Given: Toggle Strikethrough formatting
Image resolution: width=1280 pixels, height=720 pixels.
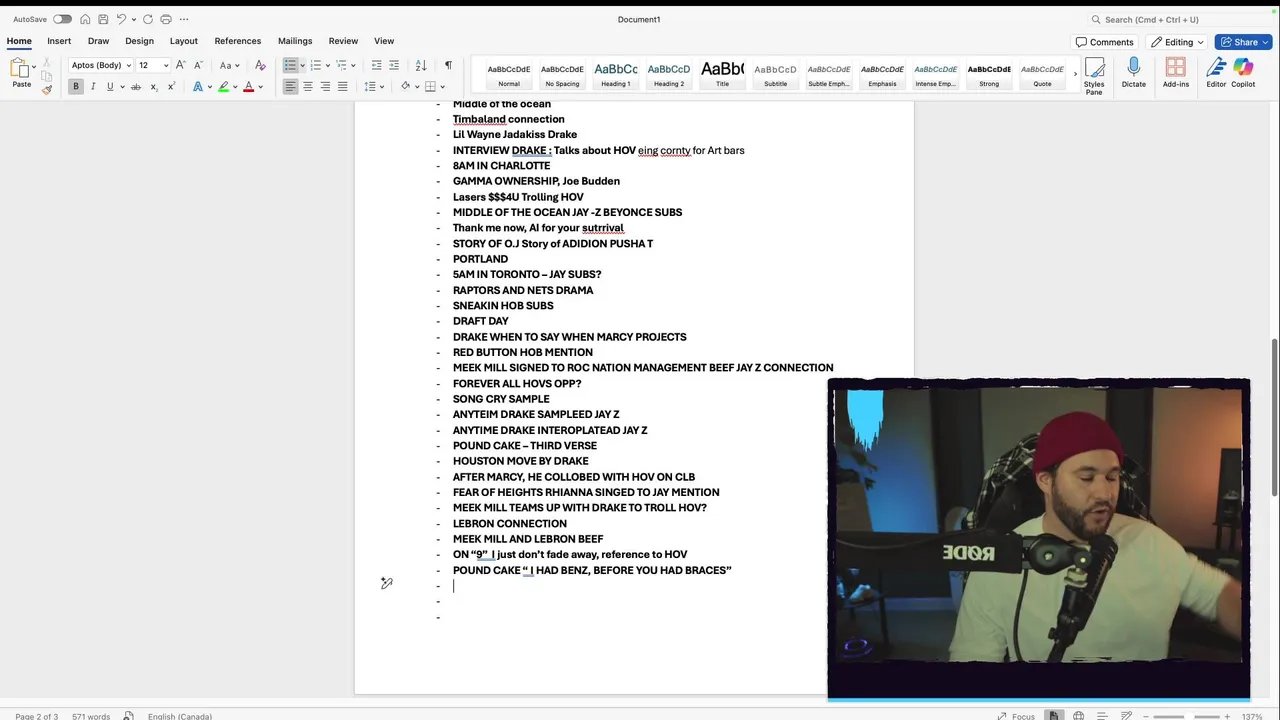Looking at the screenshot, I should pyautogui.click(x=136, y=87).
